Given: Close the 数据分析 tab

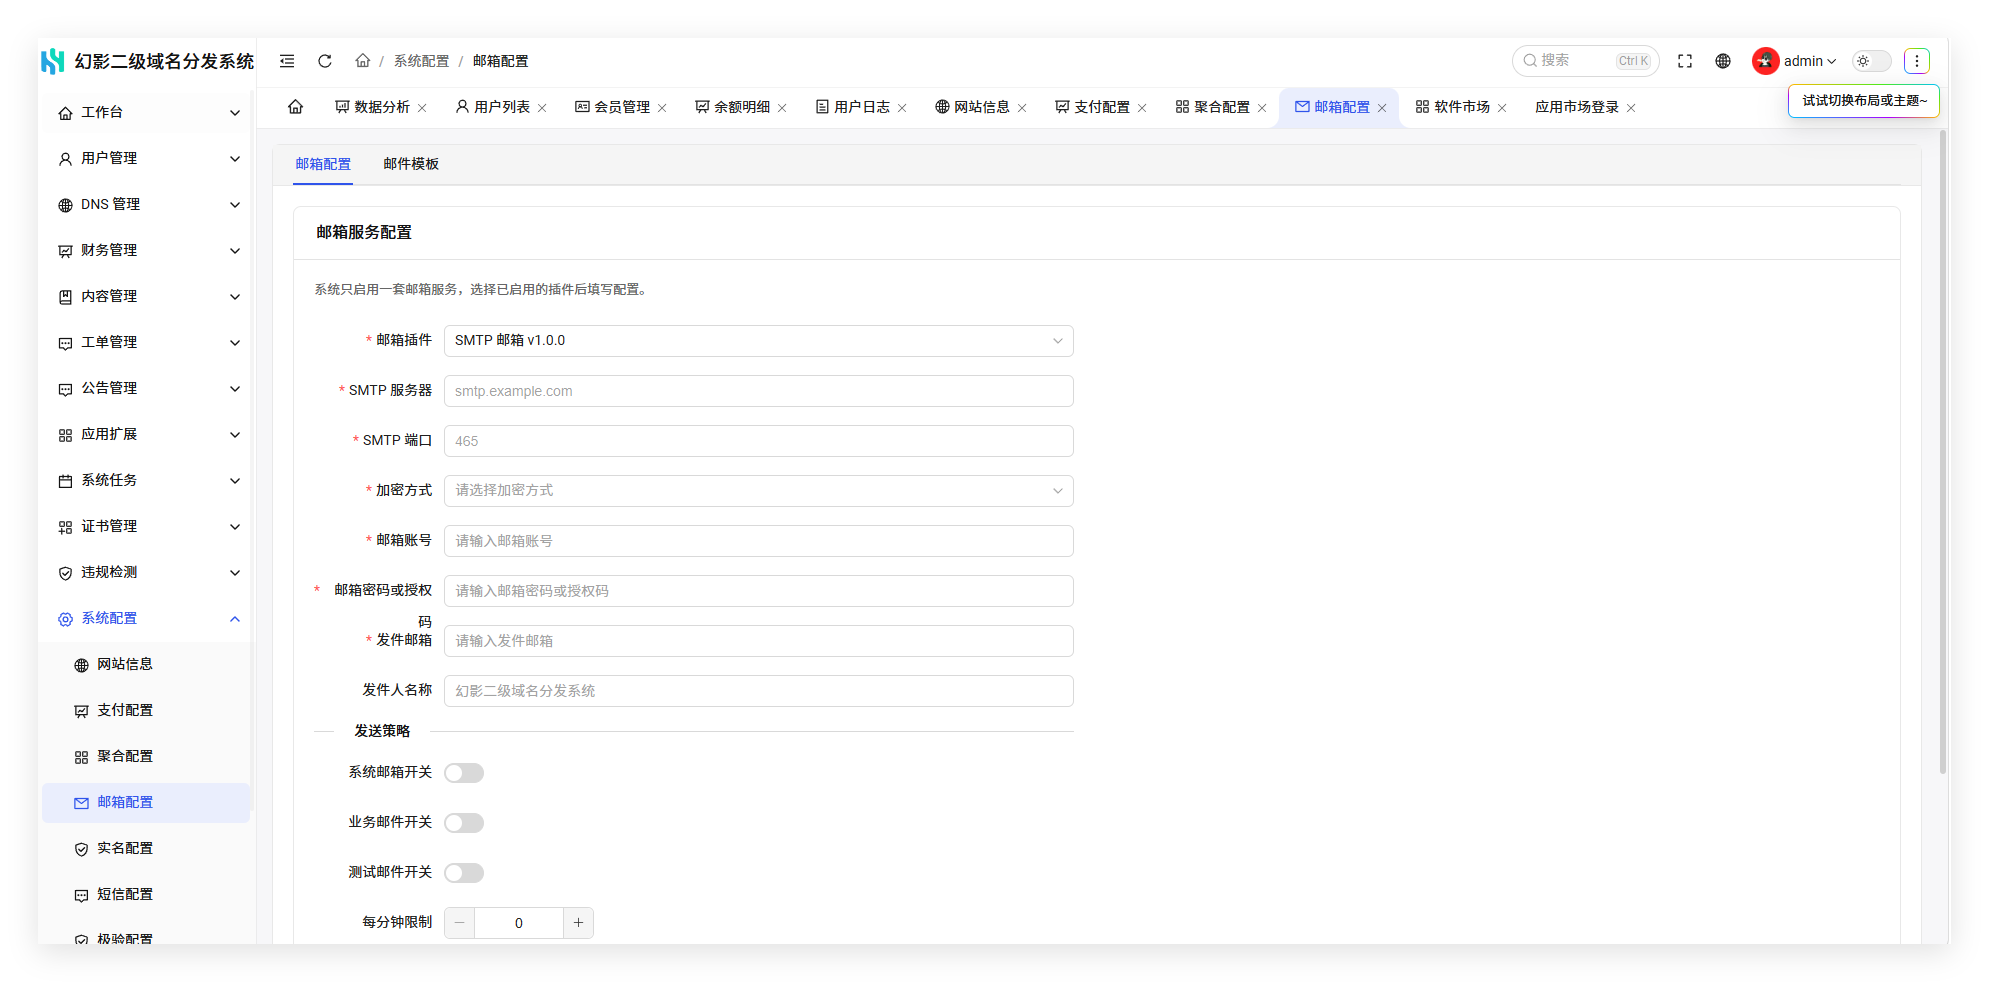Looking at the screenshot, I should click(422, 108).
